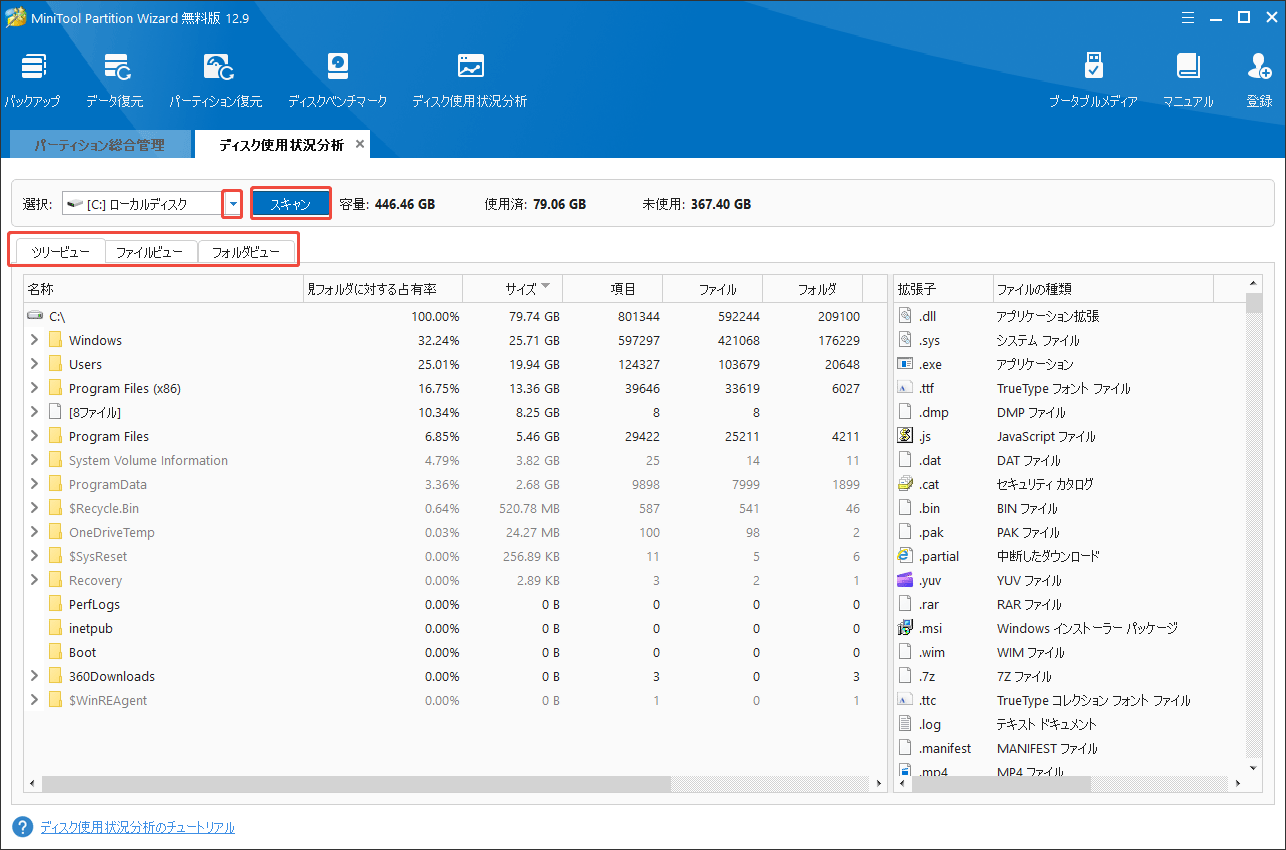1286x850 pixels.
Task: Click the help question mark icon
Action: tap(22, 827)
